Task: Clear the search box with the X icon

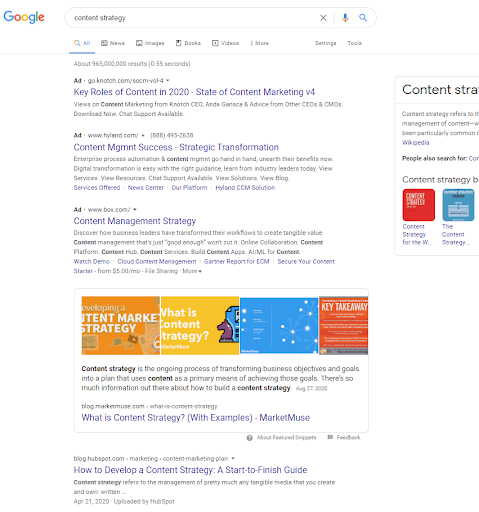Action: [323, 18]
